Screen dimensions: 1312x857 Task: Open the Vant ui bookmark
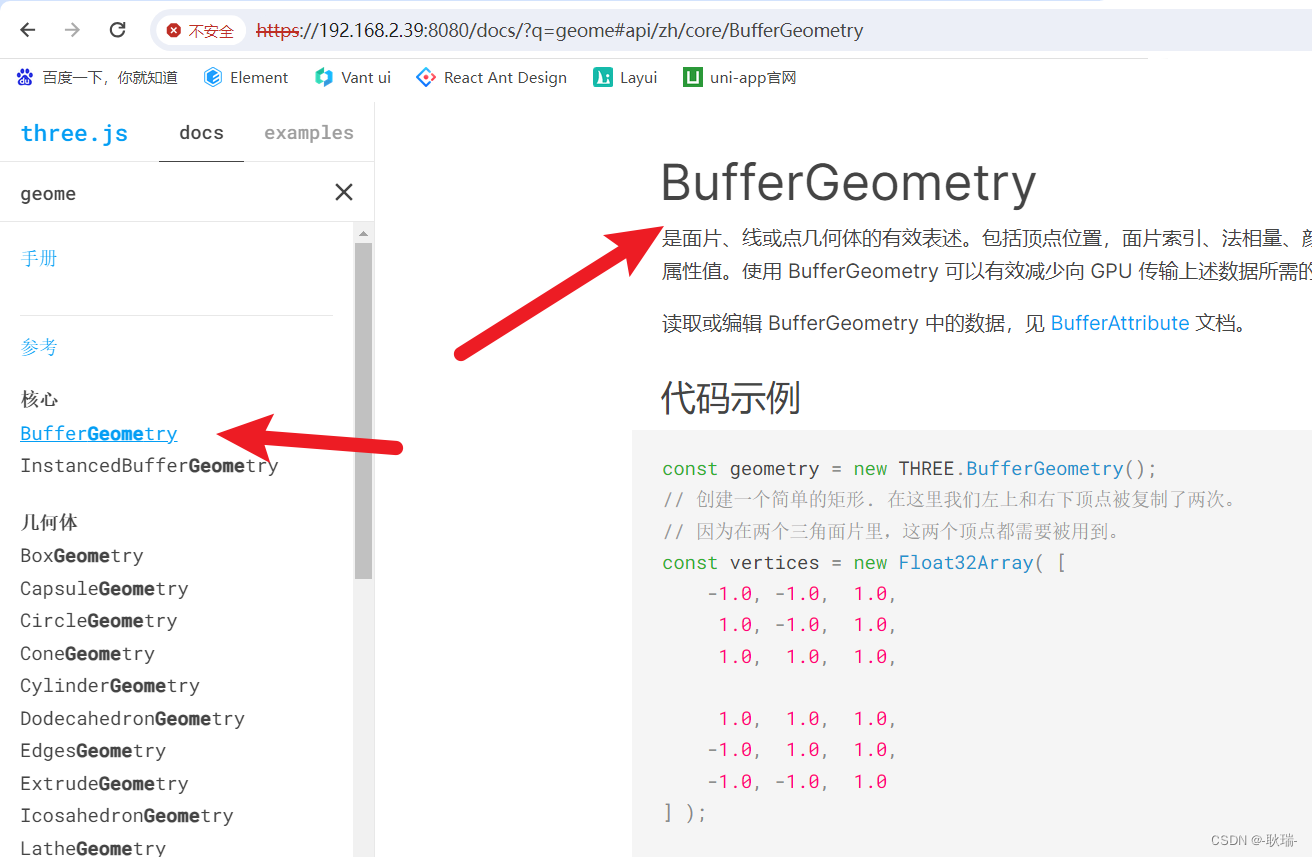point(352,77)
